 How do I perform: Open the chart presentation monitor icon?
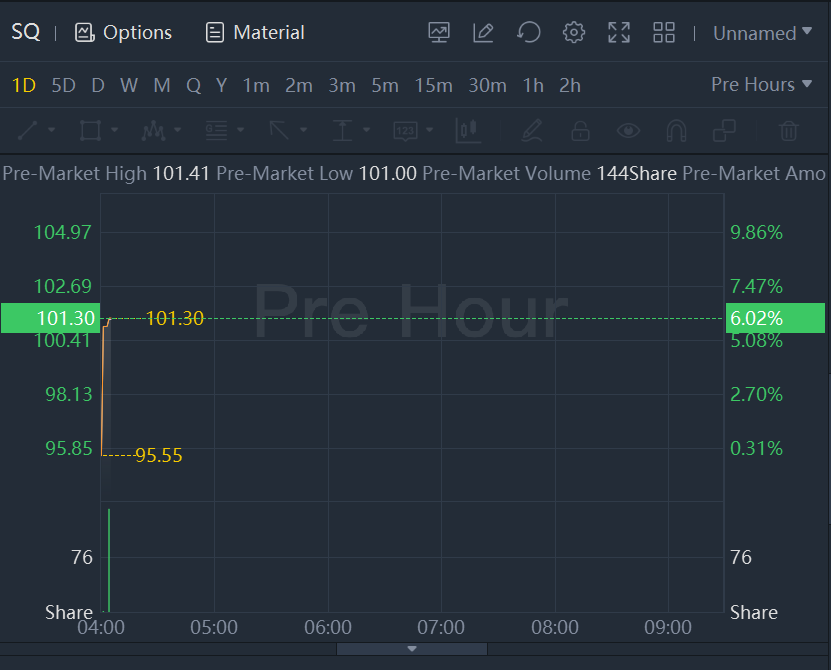tap(439, 33)
